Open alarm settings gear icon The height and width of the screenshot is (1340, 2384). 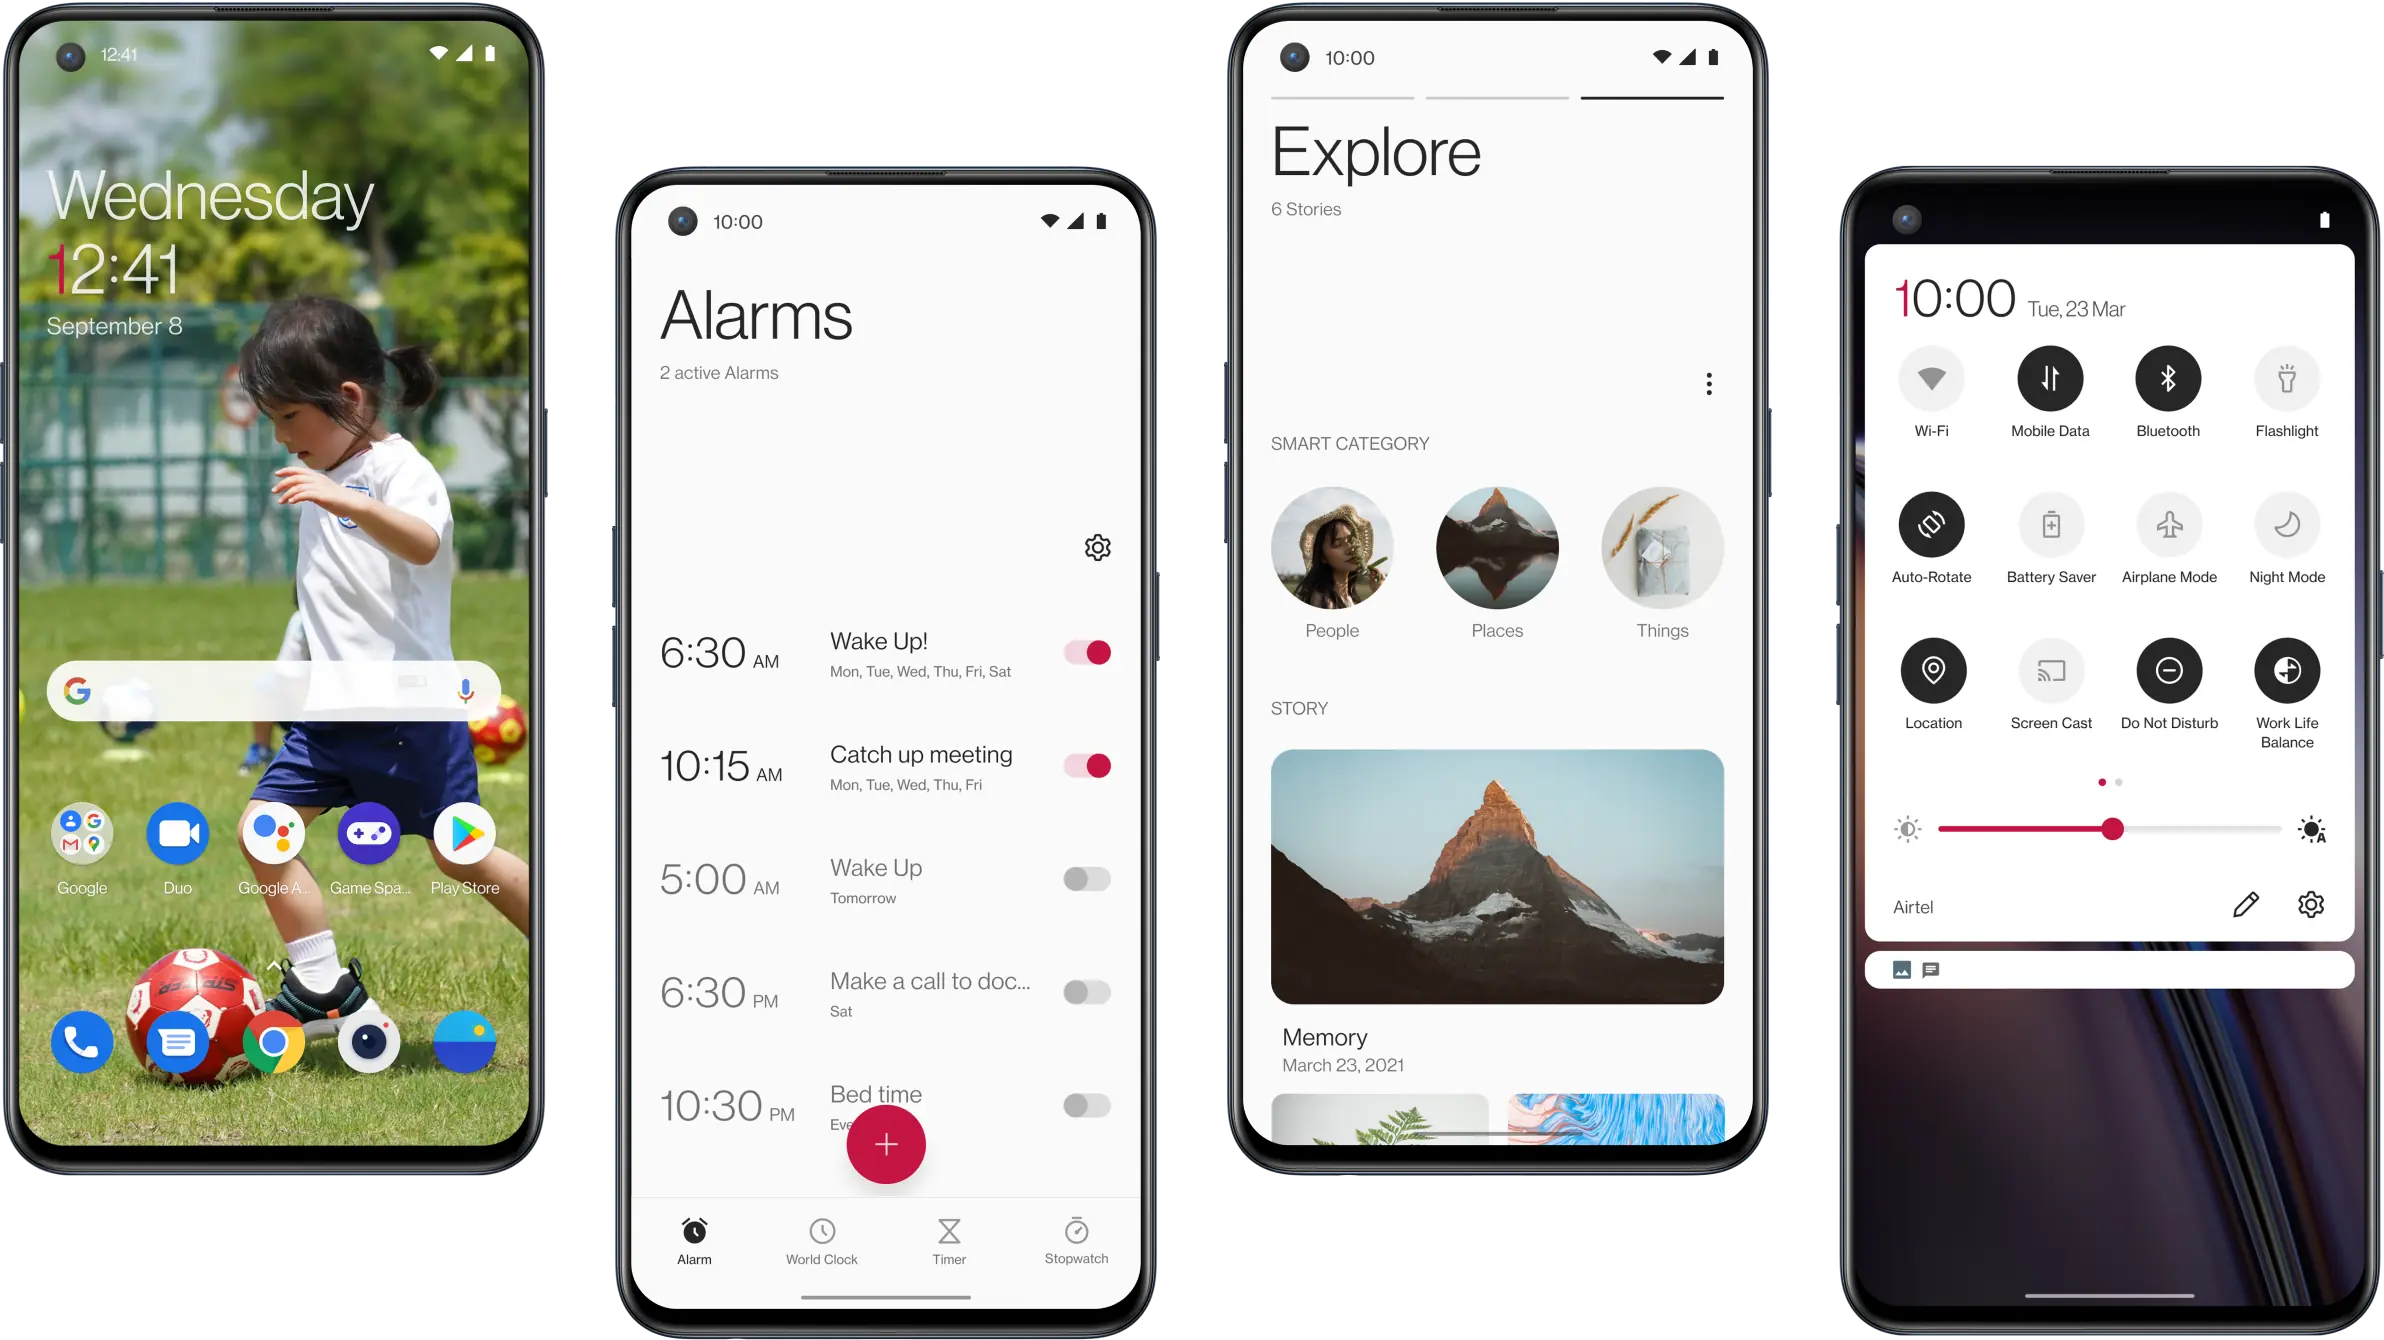(x=1097, y=547)
